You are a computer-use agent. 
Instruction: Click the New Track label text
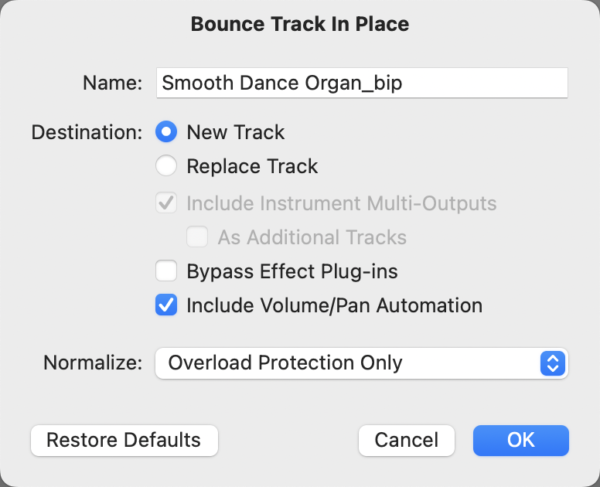[x=235, y=133]
